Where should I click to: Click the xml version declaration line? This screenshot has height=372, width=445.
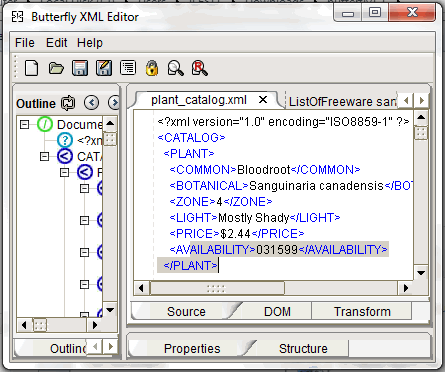283,122
